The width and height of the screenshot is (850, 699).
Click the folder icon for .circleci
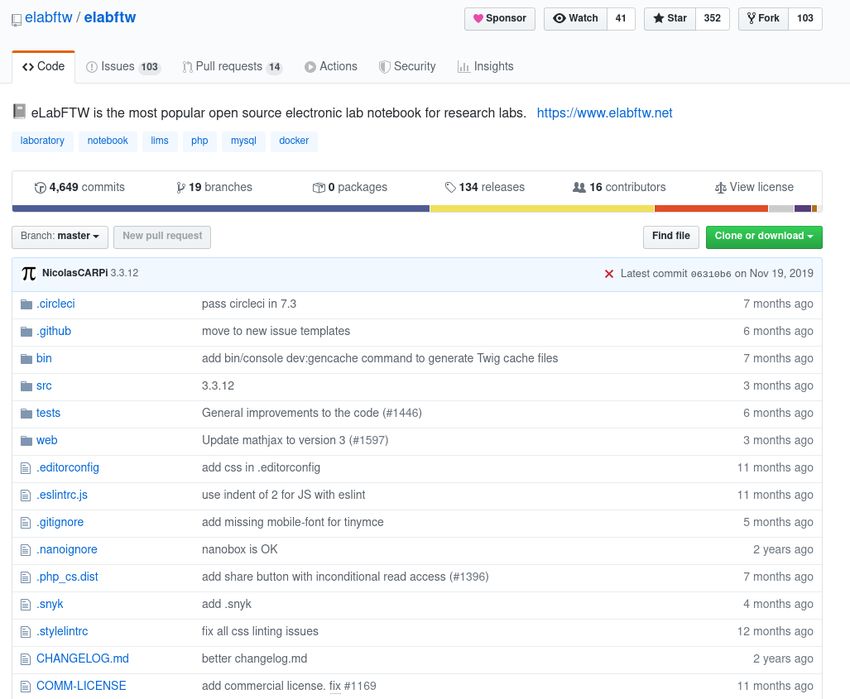pyautogui.click(x=26, y=304)
